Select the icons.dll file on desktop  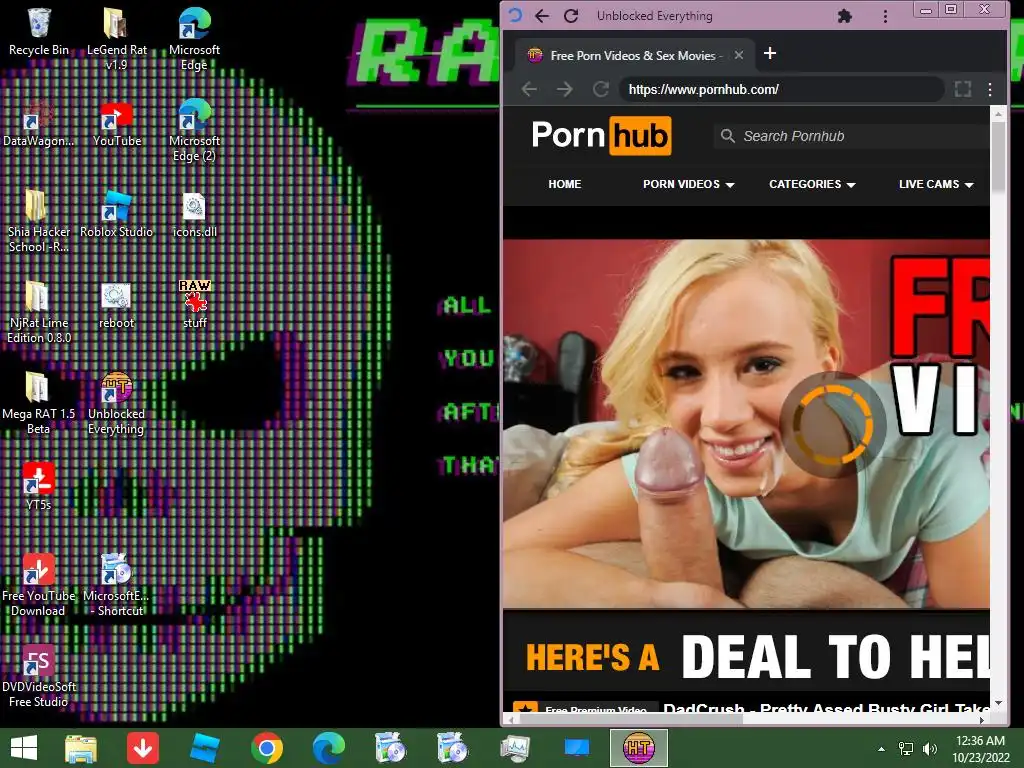[194, 214]
